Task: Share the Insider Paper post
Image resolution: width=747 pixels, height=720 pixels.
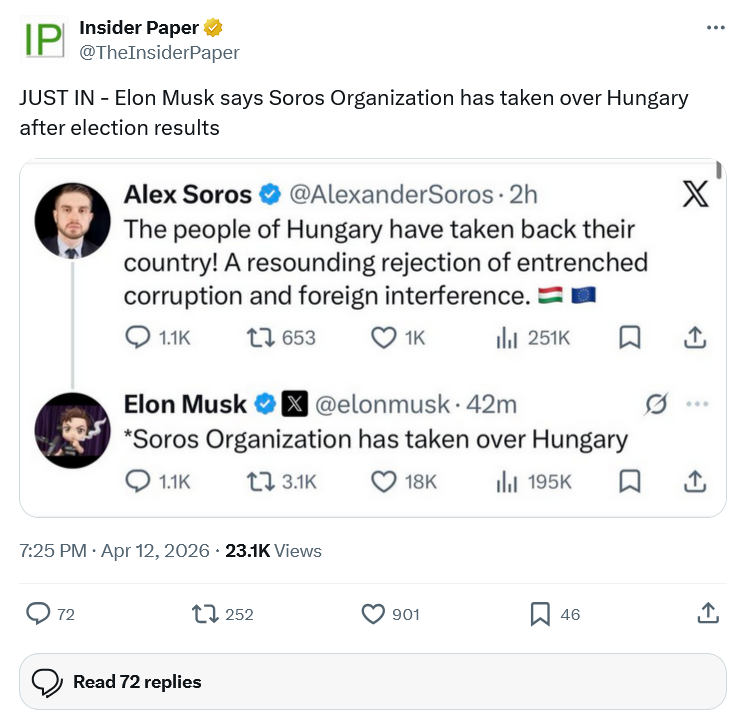Action: [707, 612]
